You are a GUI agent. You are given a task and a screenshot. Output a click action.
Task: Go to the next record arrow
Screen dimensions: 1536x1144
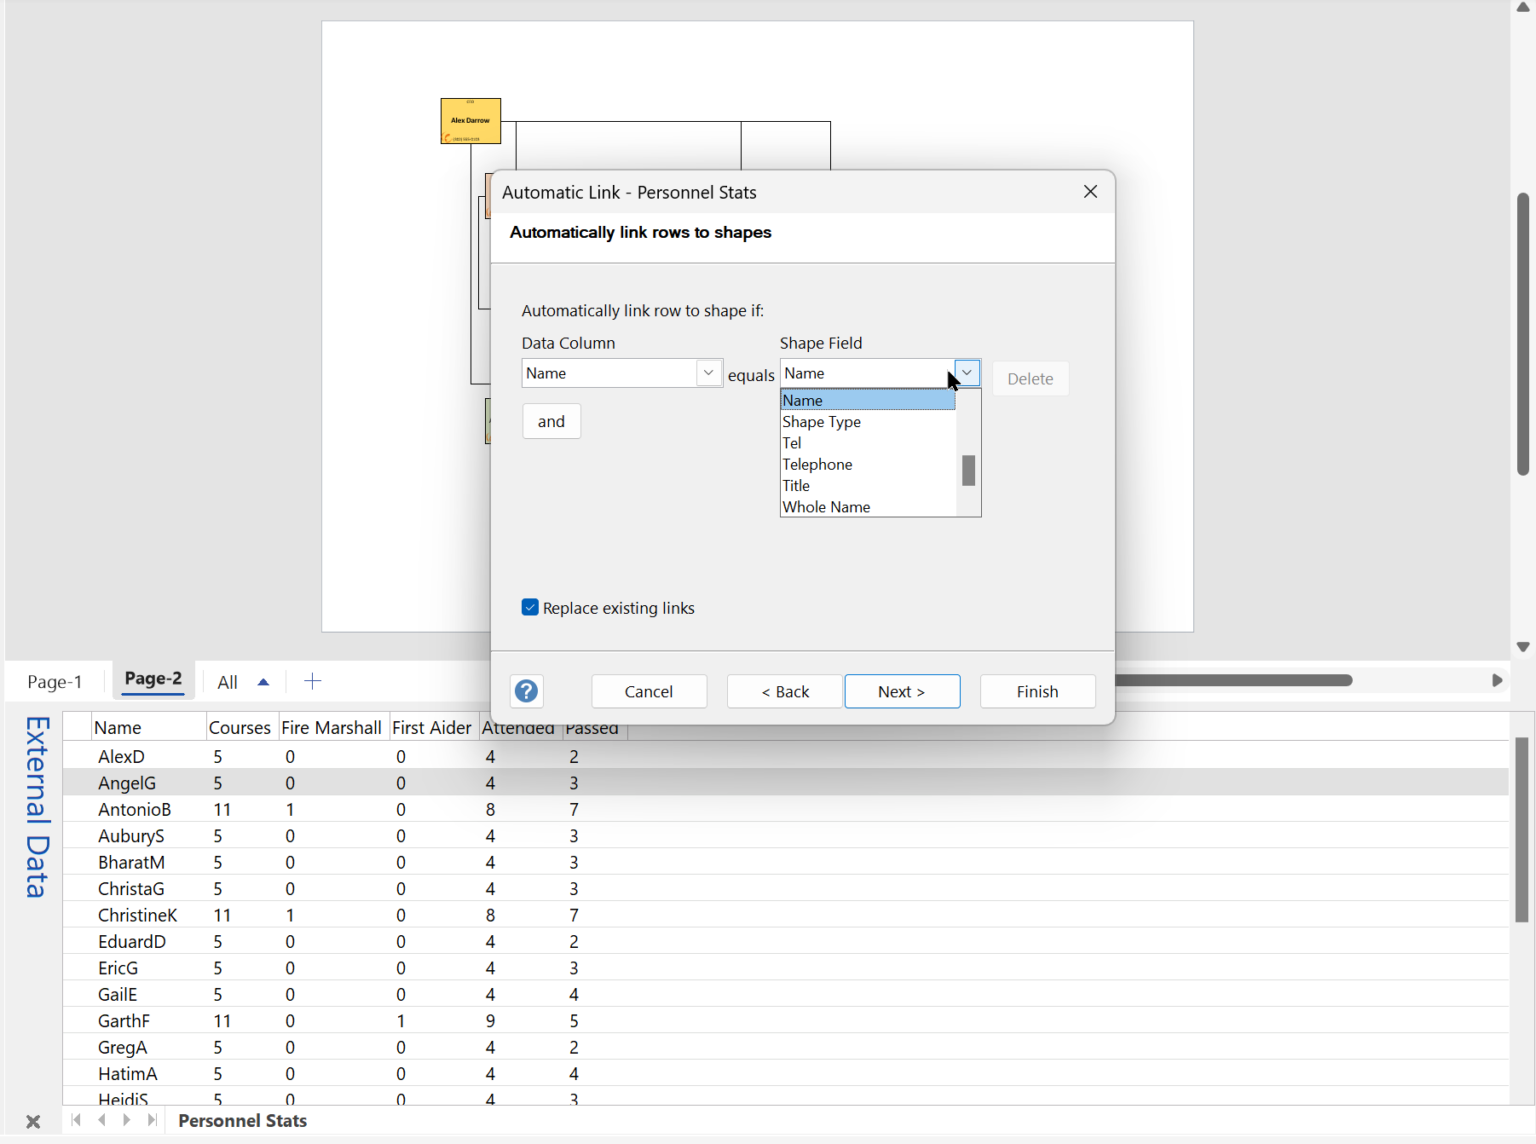(x=127, y=1120)
